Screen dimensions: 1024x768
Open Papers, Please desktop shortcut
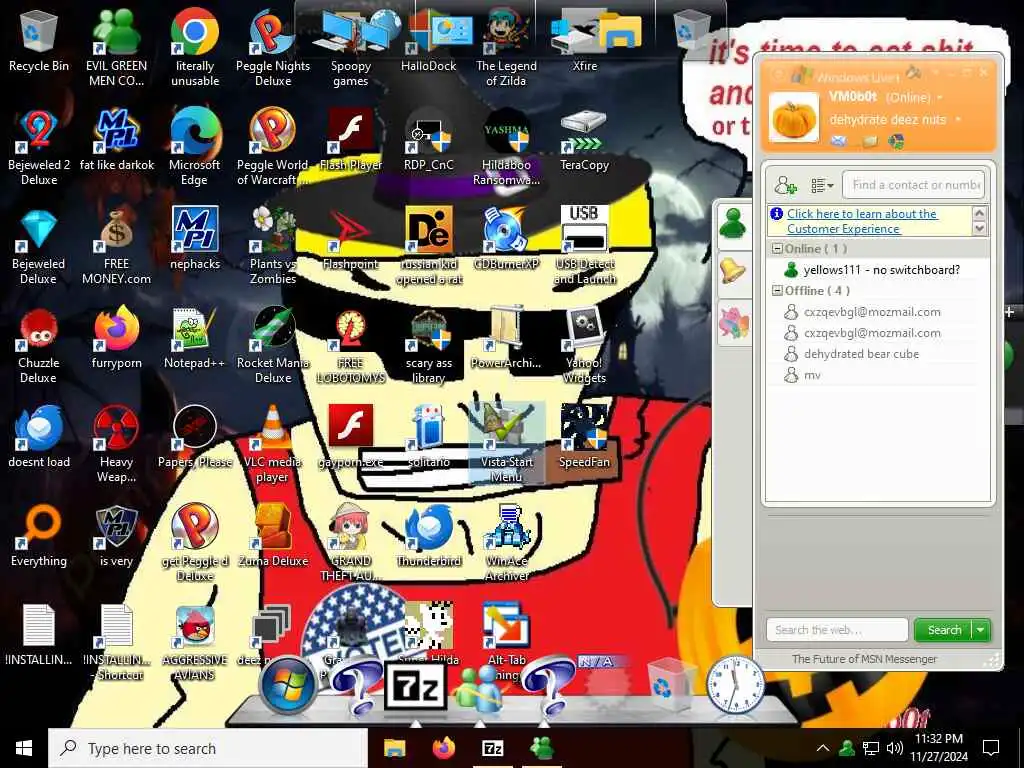coord(195,438)
